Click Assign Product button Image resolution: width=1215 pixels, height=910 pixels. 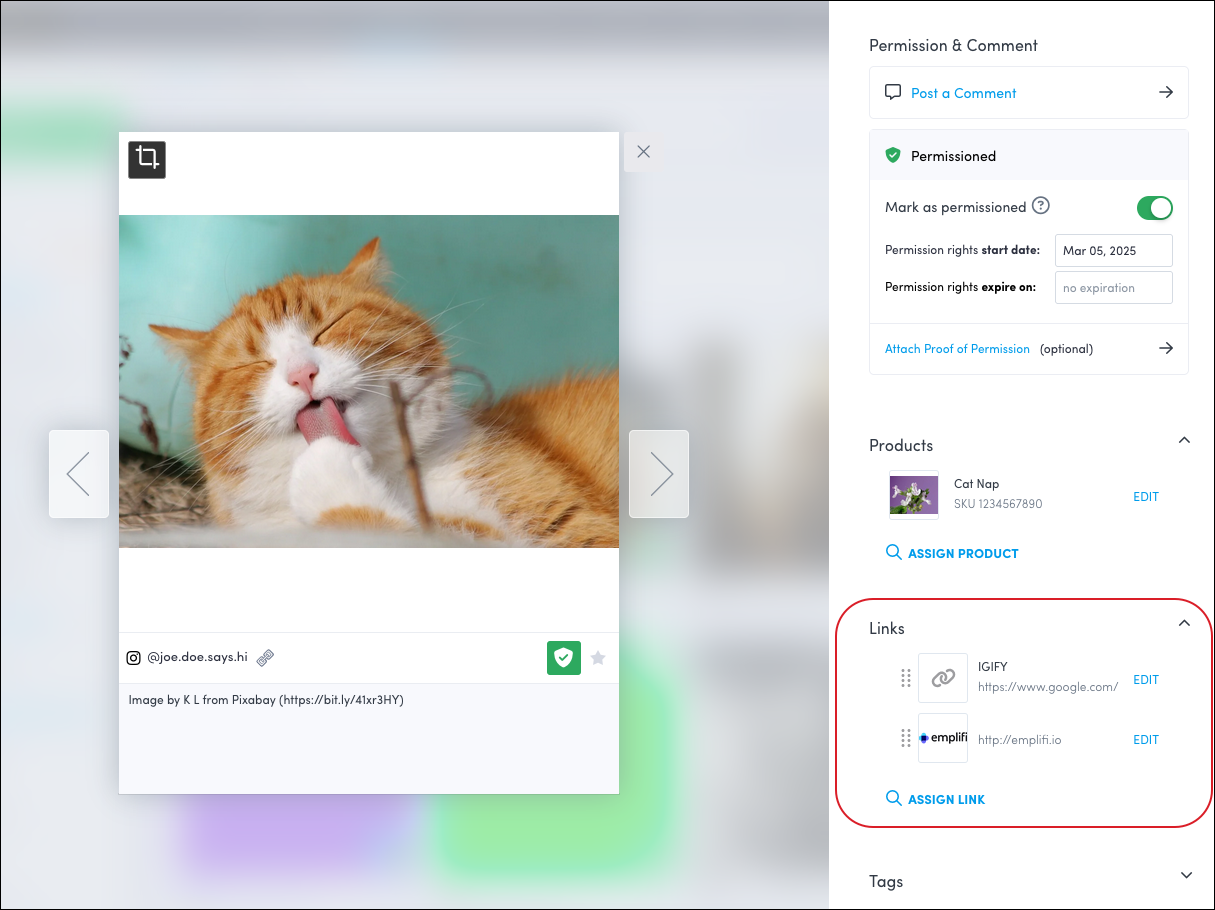[952, 553]
